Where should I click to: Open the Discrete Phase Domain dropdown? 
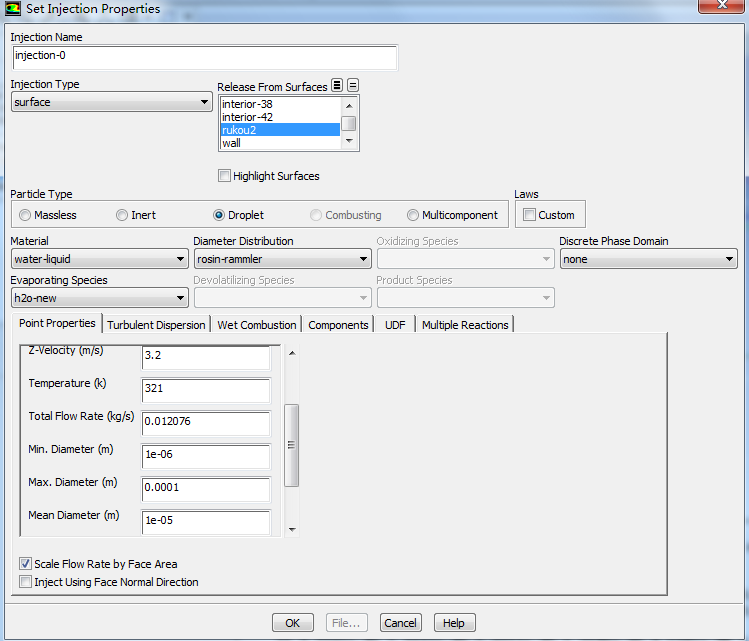(647, 259)
